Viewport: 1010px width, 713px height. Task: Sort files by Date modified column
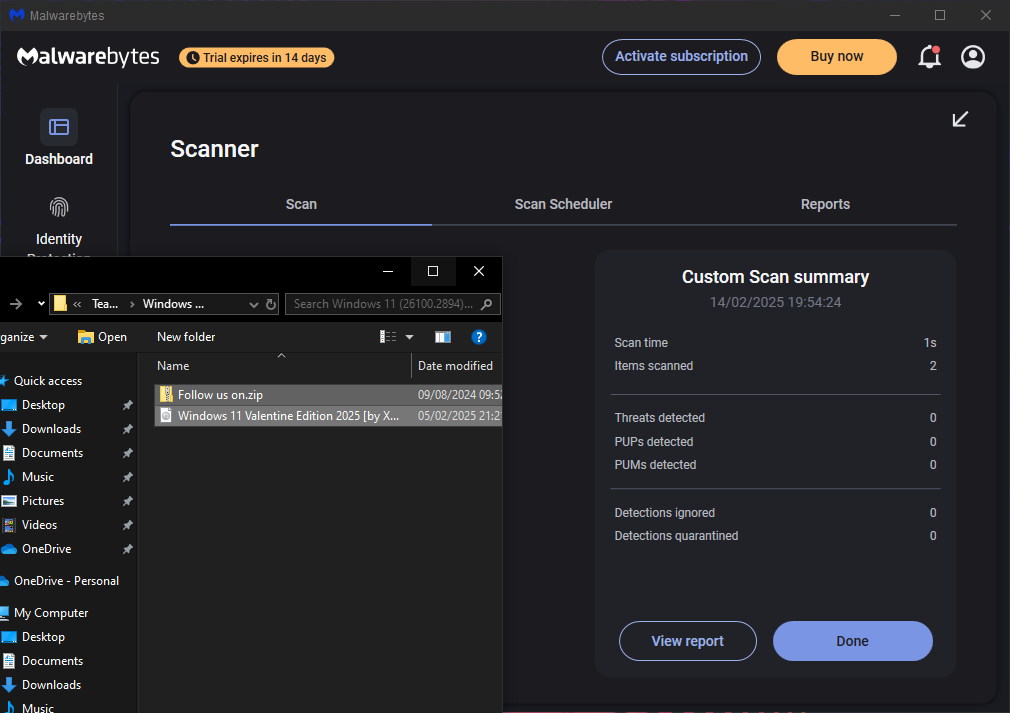(457, 366)
